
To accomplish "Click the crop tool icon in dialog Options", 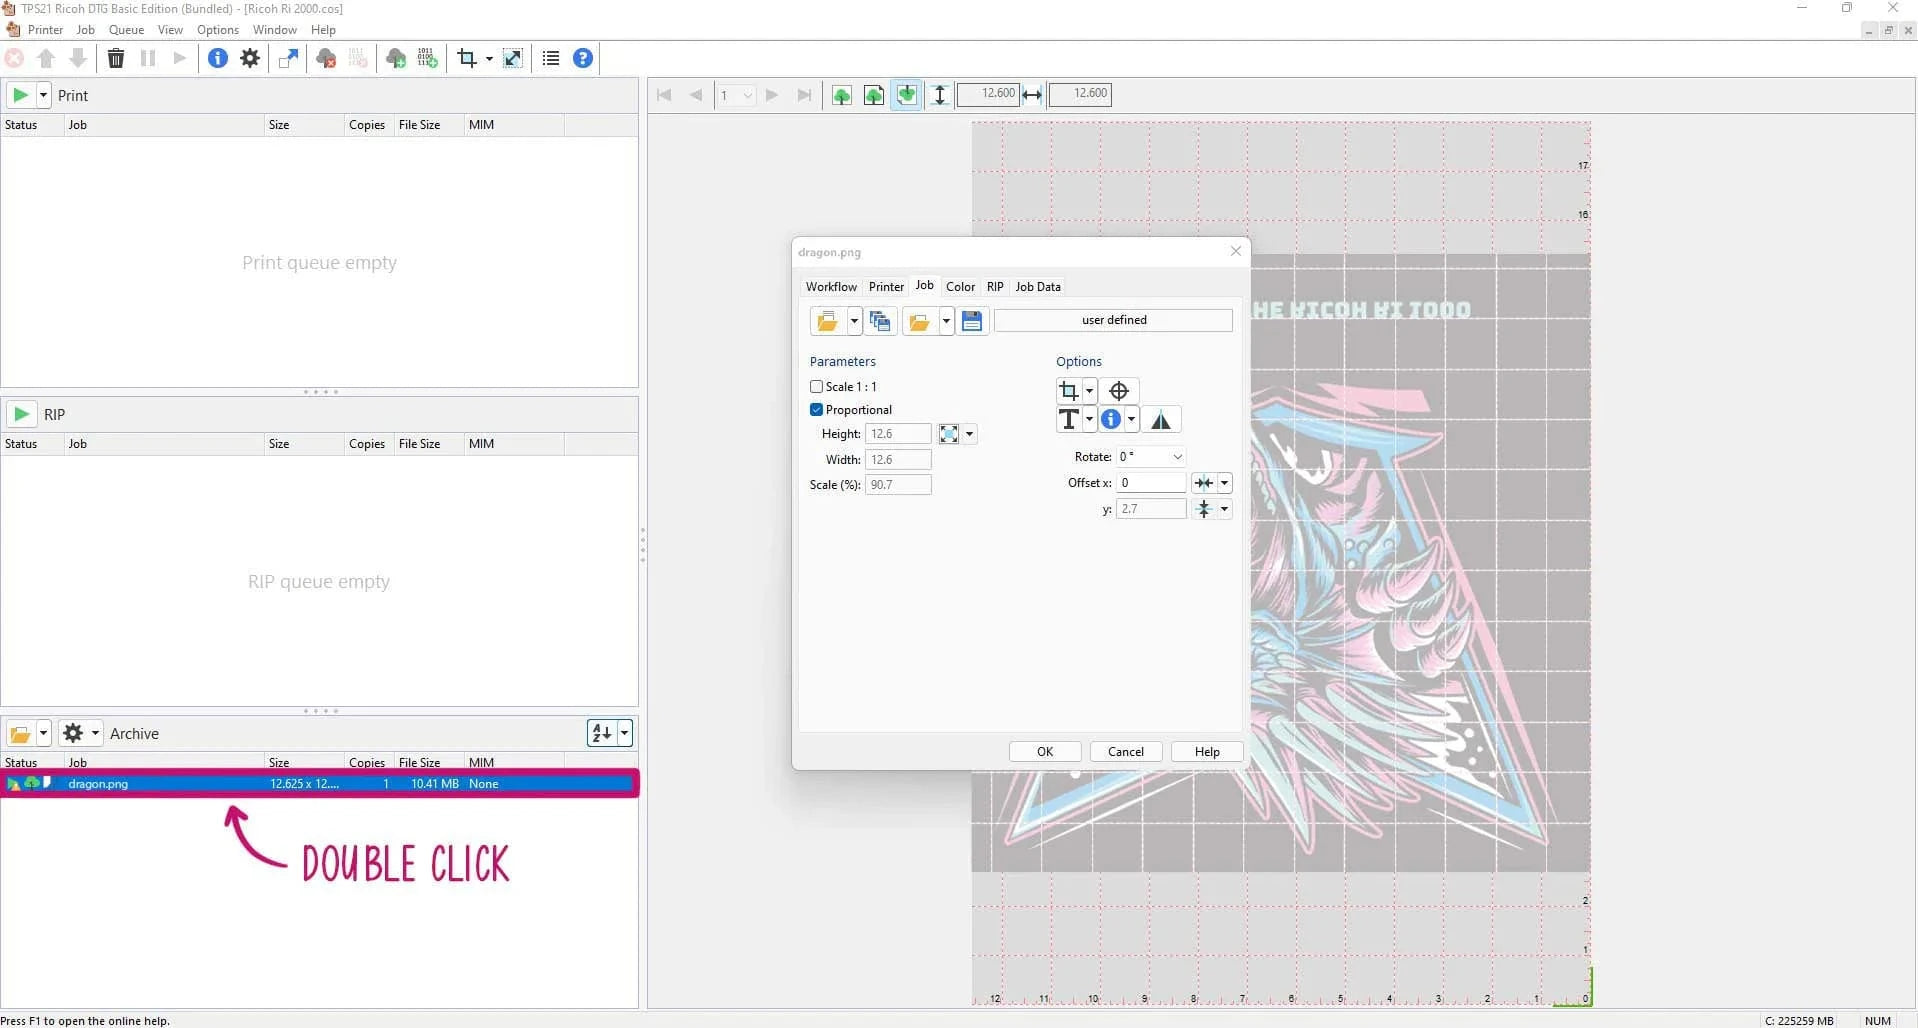I will click(x=1069, y=391).
